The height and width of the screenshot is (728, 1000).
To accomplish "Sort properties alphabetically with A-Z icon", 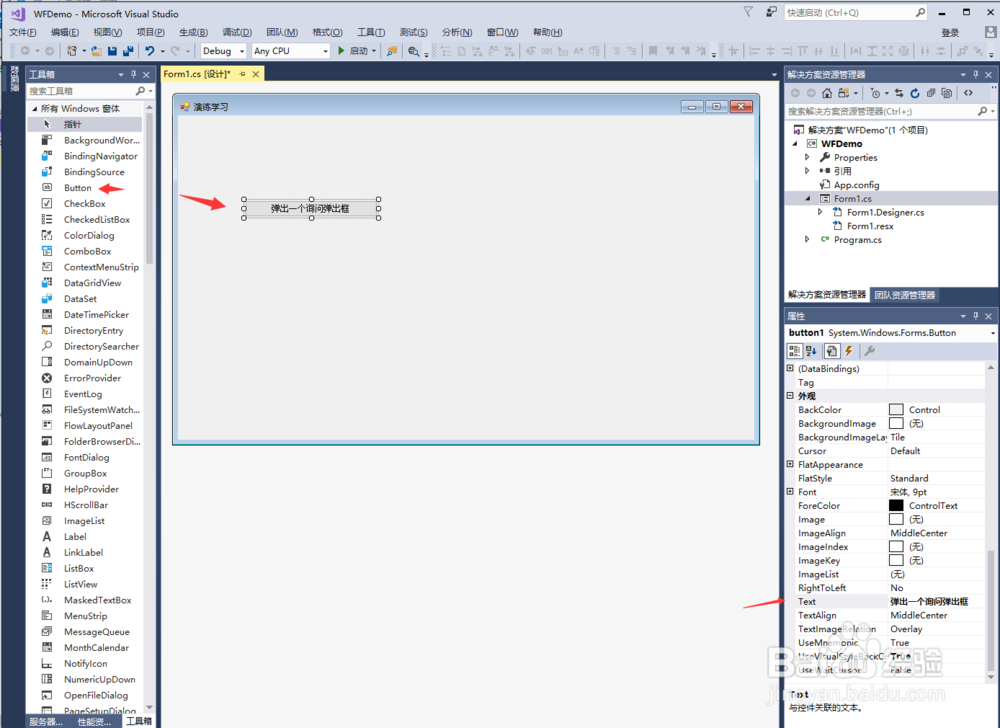I will point(811,351).
